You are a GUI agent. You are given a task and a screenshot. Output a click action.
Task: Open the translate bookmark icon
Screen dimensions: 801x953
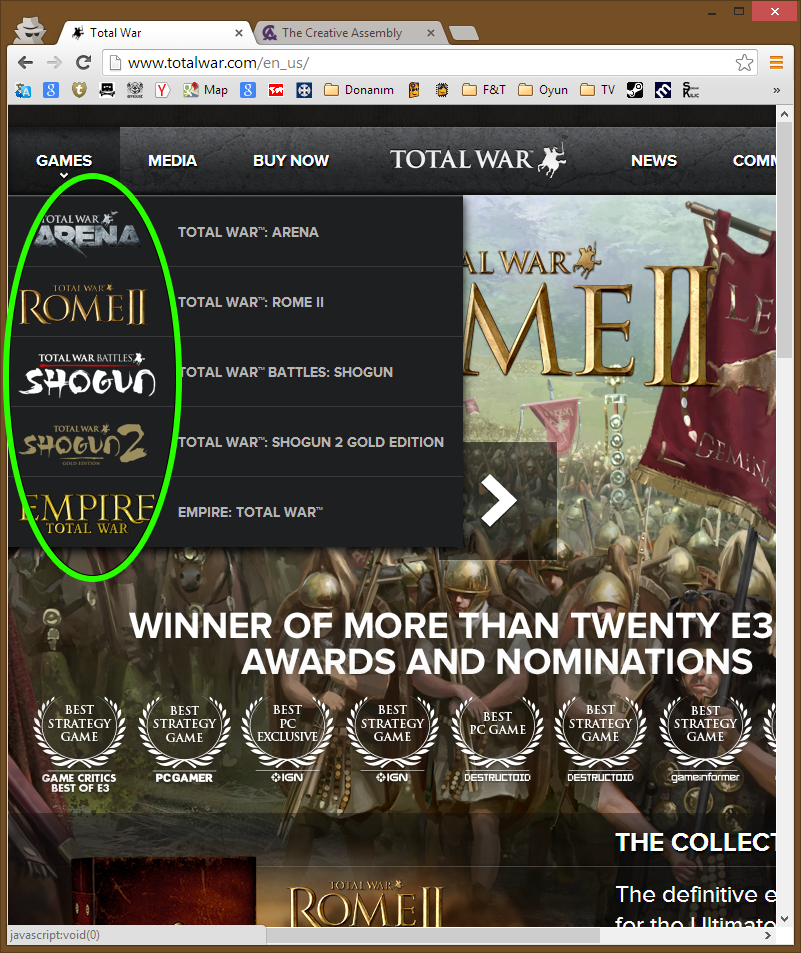click(23, 91)
